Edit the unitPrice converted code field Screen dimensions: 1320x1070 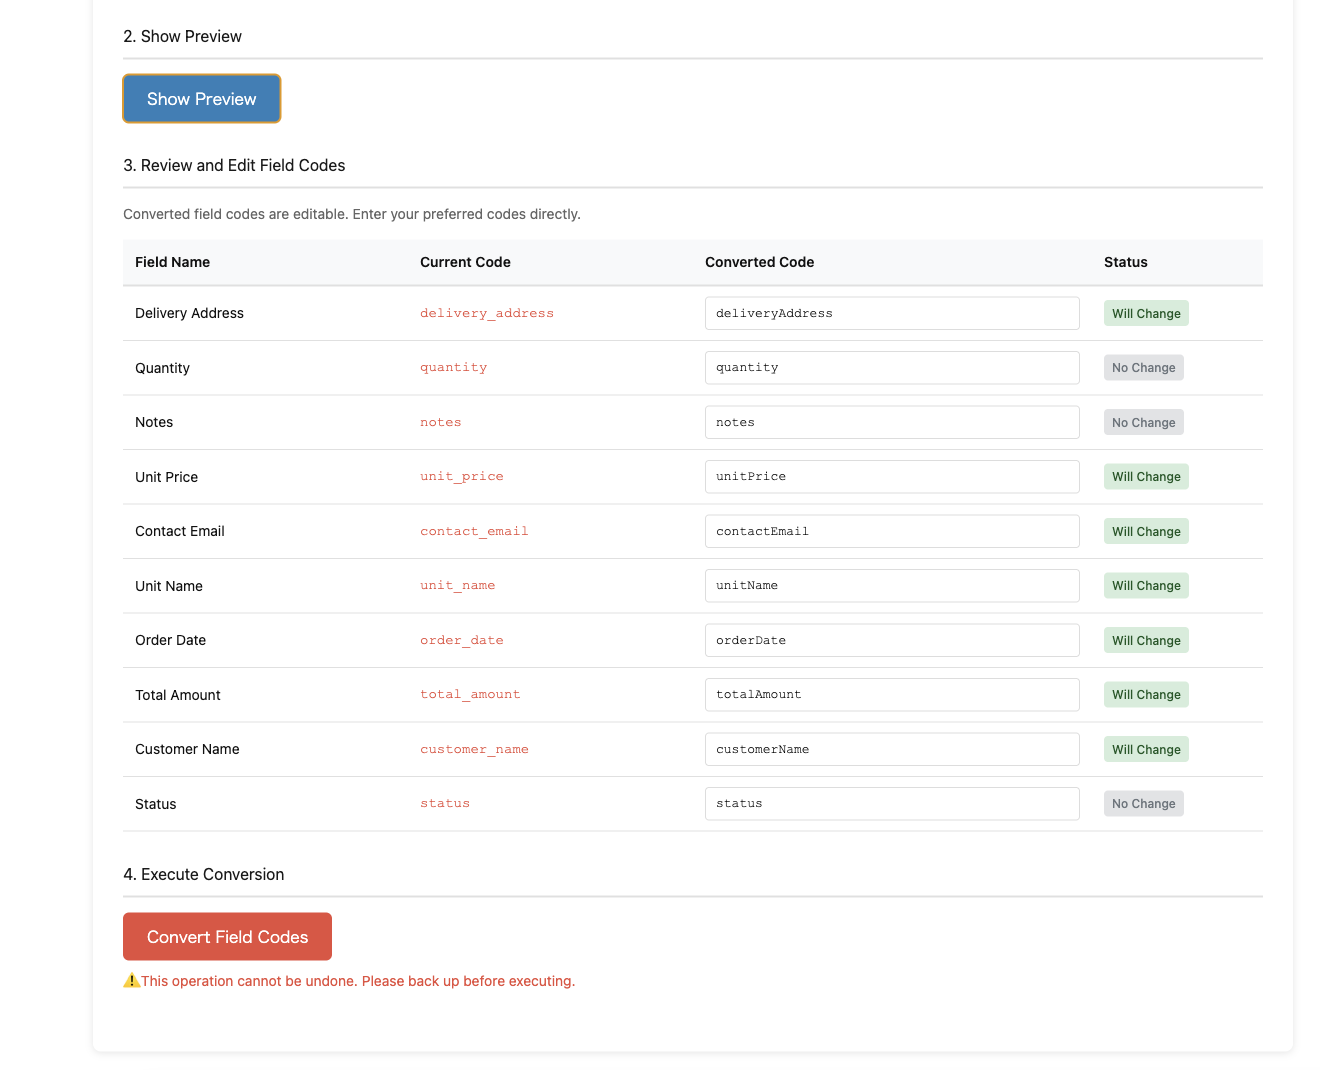tap(892, 477)
